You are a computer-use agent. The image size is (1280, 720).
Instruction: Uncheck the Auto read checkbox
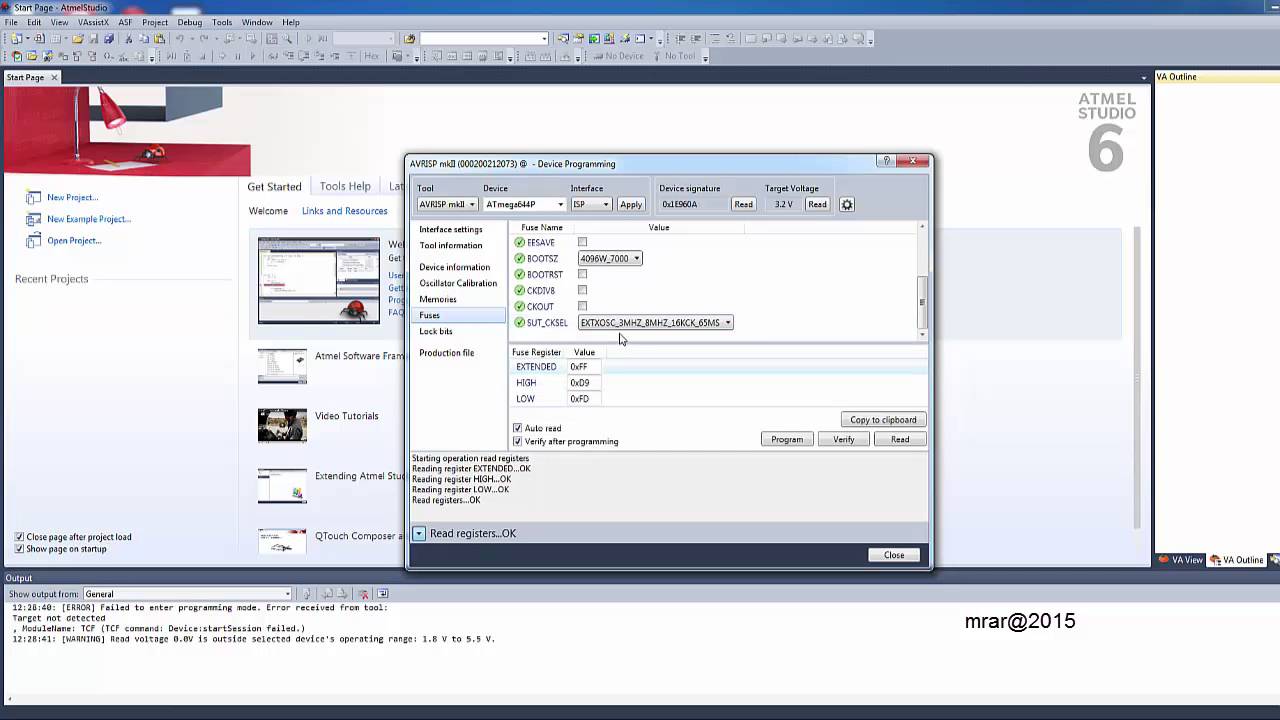tap(517, 428)
